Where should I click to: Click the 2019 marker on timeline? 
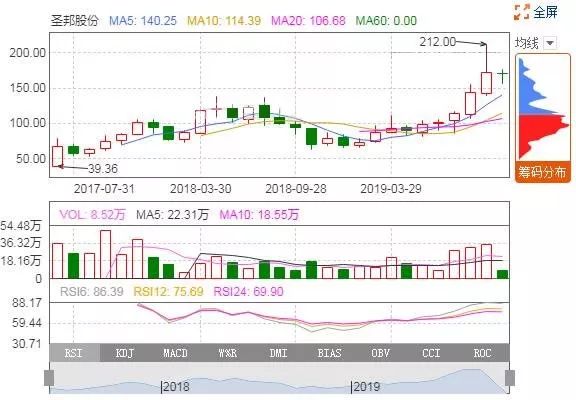point(366,386)
